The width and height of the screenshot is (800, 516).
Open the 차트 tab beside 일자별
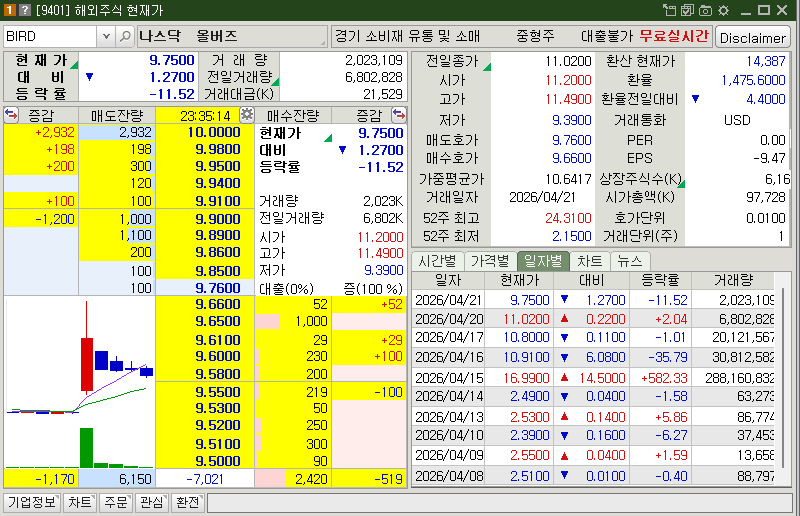click(x=590, y=261)
